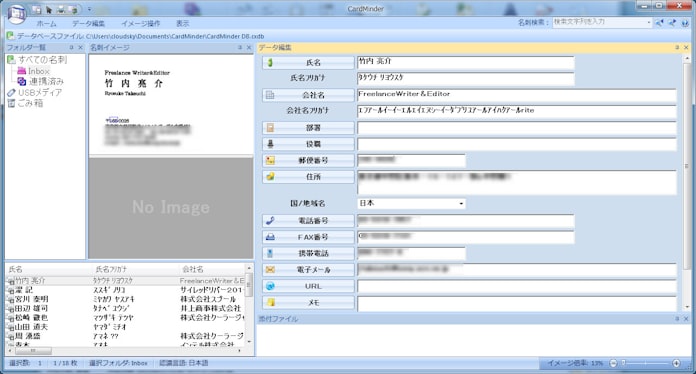
Task: Click the FAX番号 field button
Action: click(308, 237)
